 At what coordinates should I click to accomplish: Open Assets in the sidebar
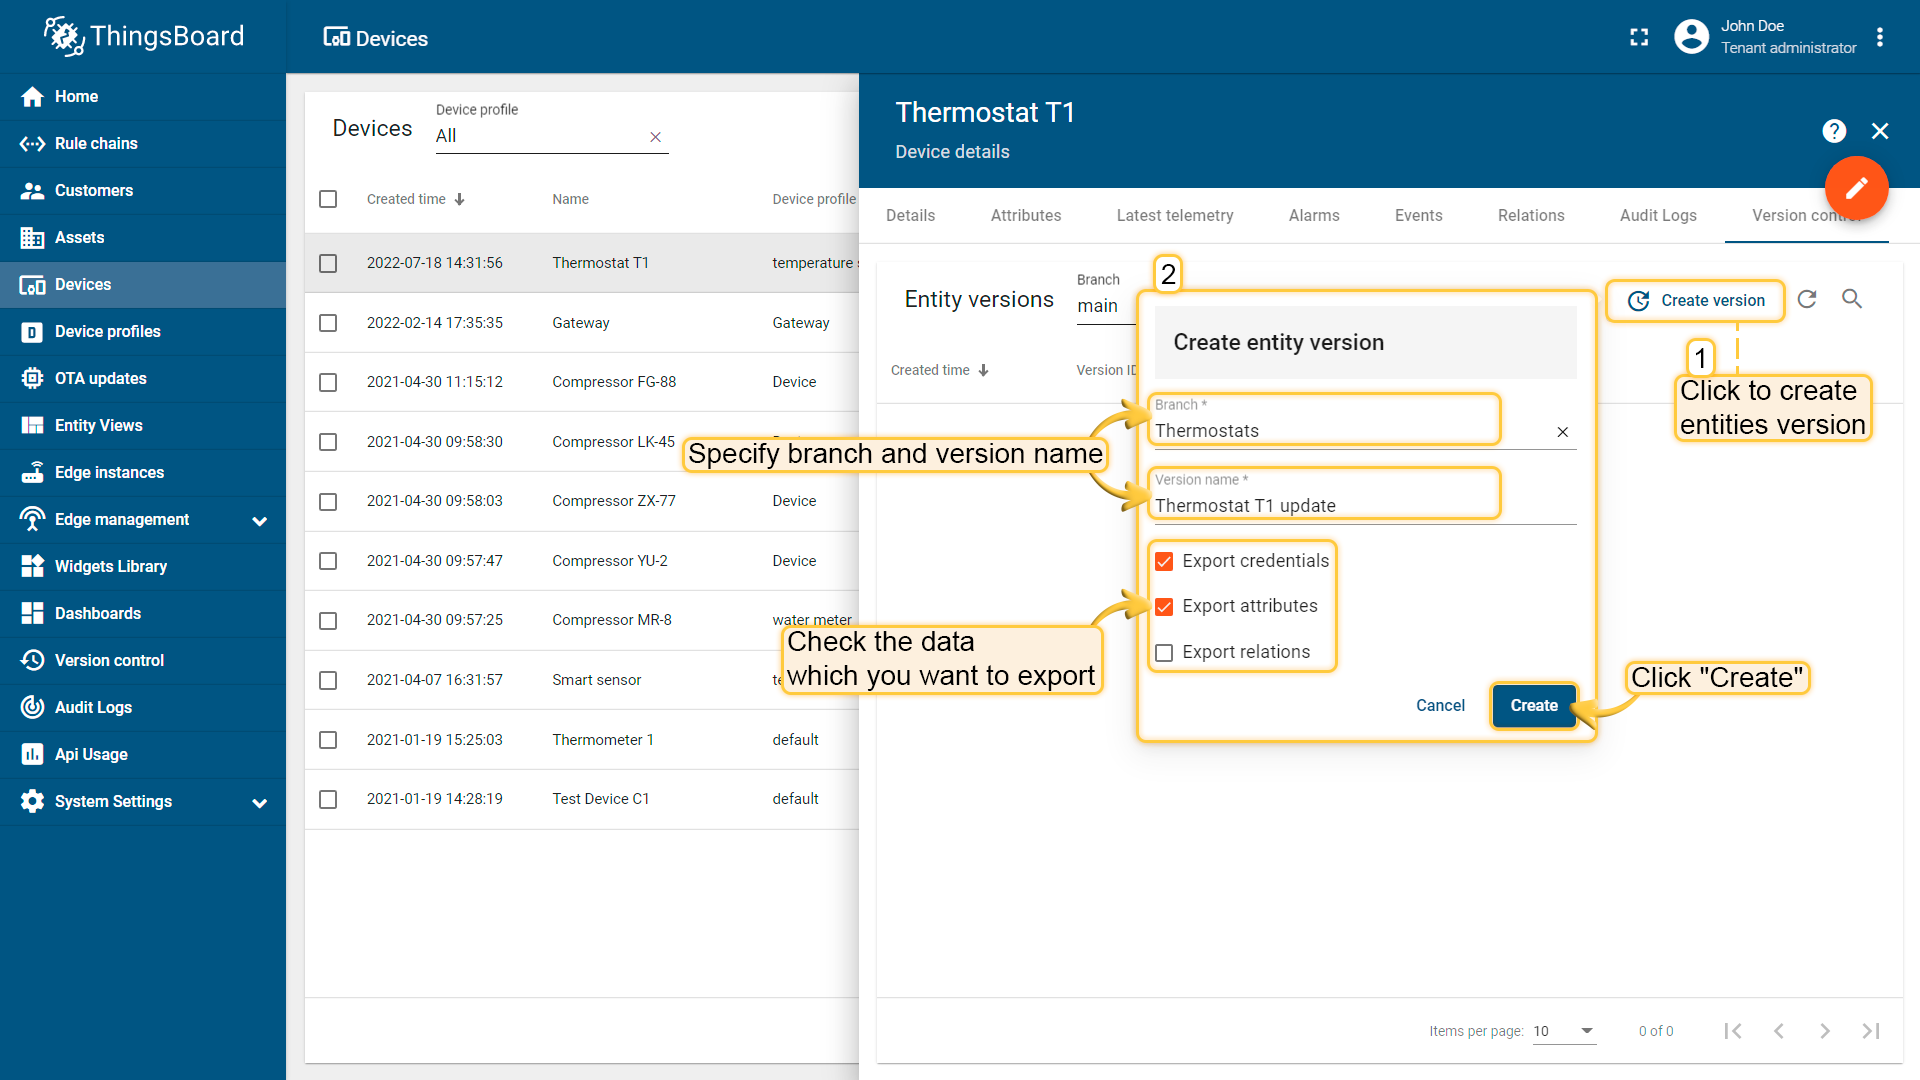tap(143, 237)
